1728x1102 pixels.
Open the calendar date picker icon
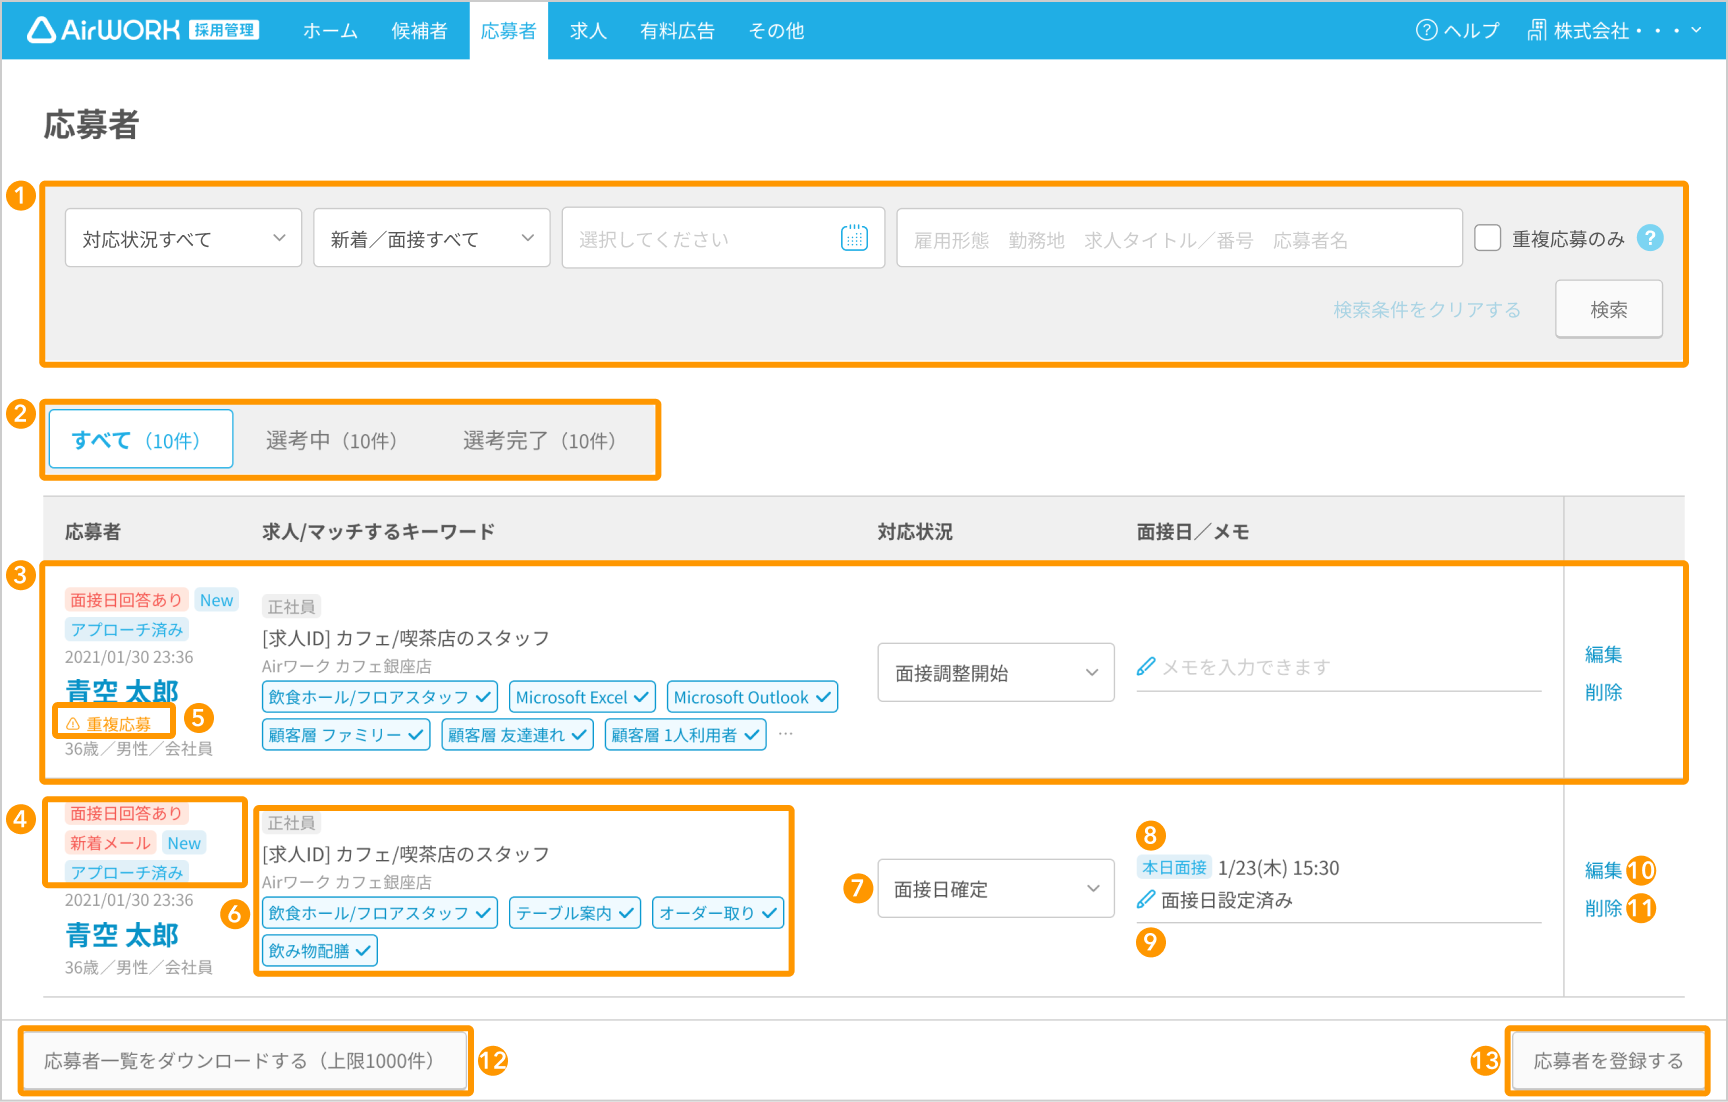point(854,238)
